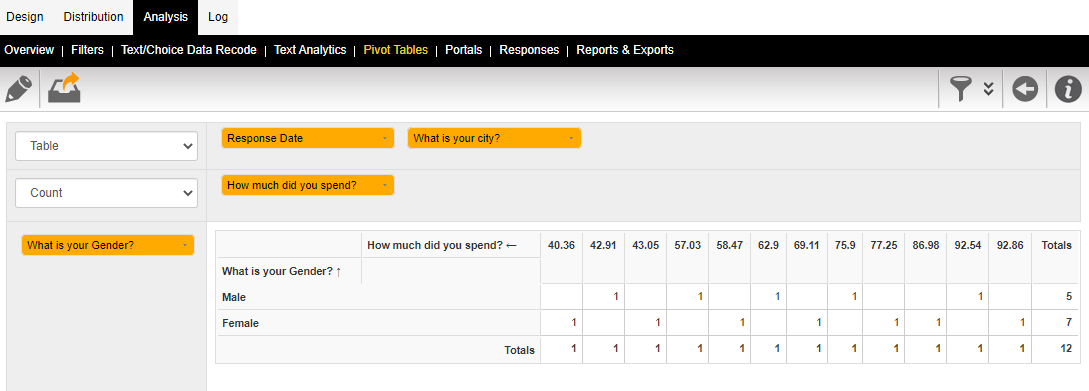Open the Table renderer dropdown

[106, 146]
